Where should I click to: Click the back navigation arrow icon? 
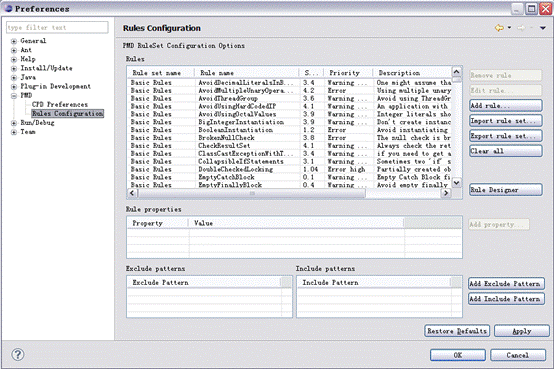[x=499, y=28]
